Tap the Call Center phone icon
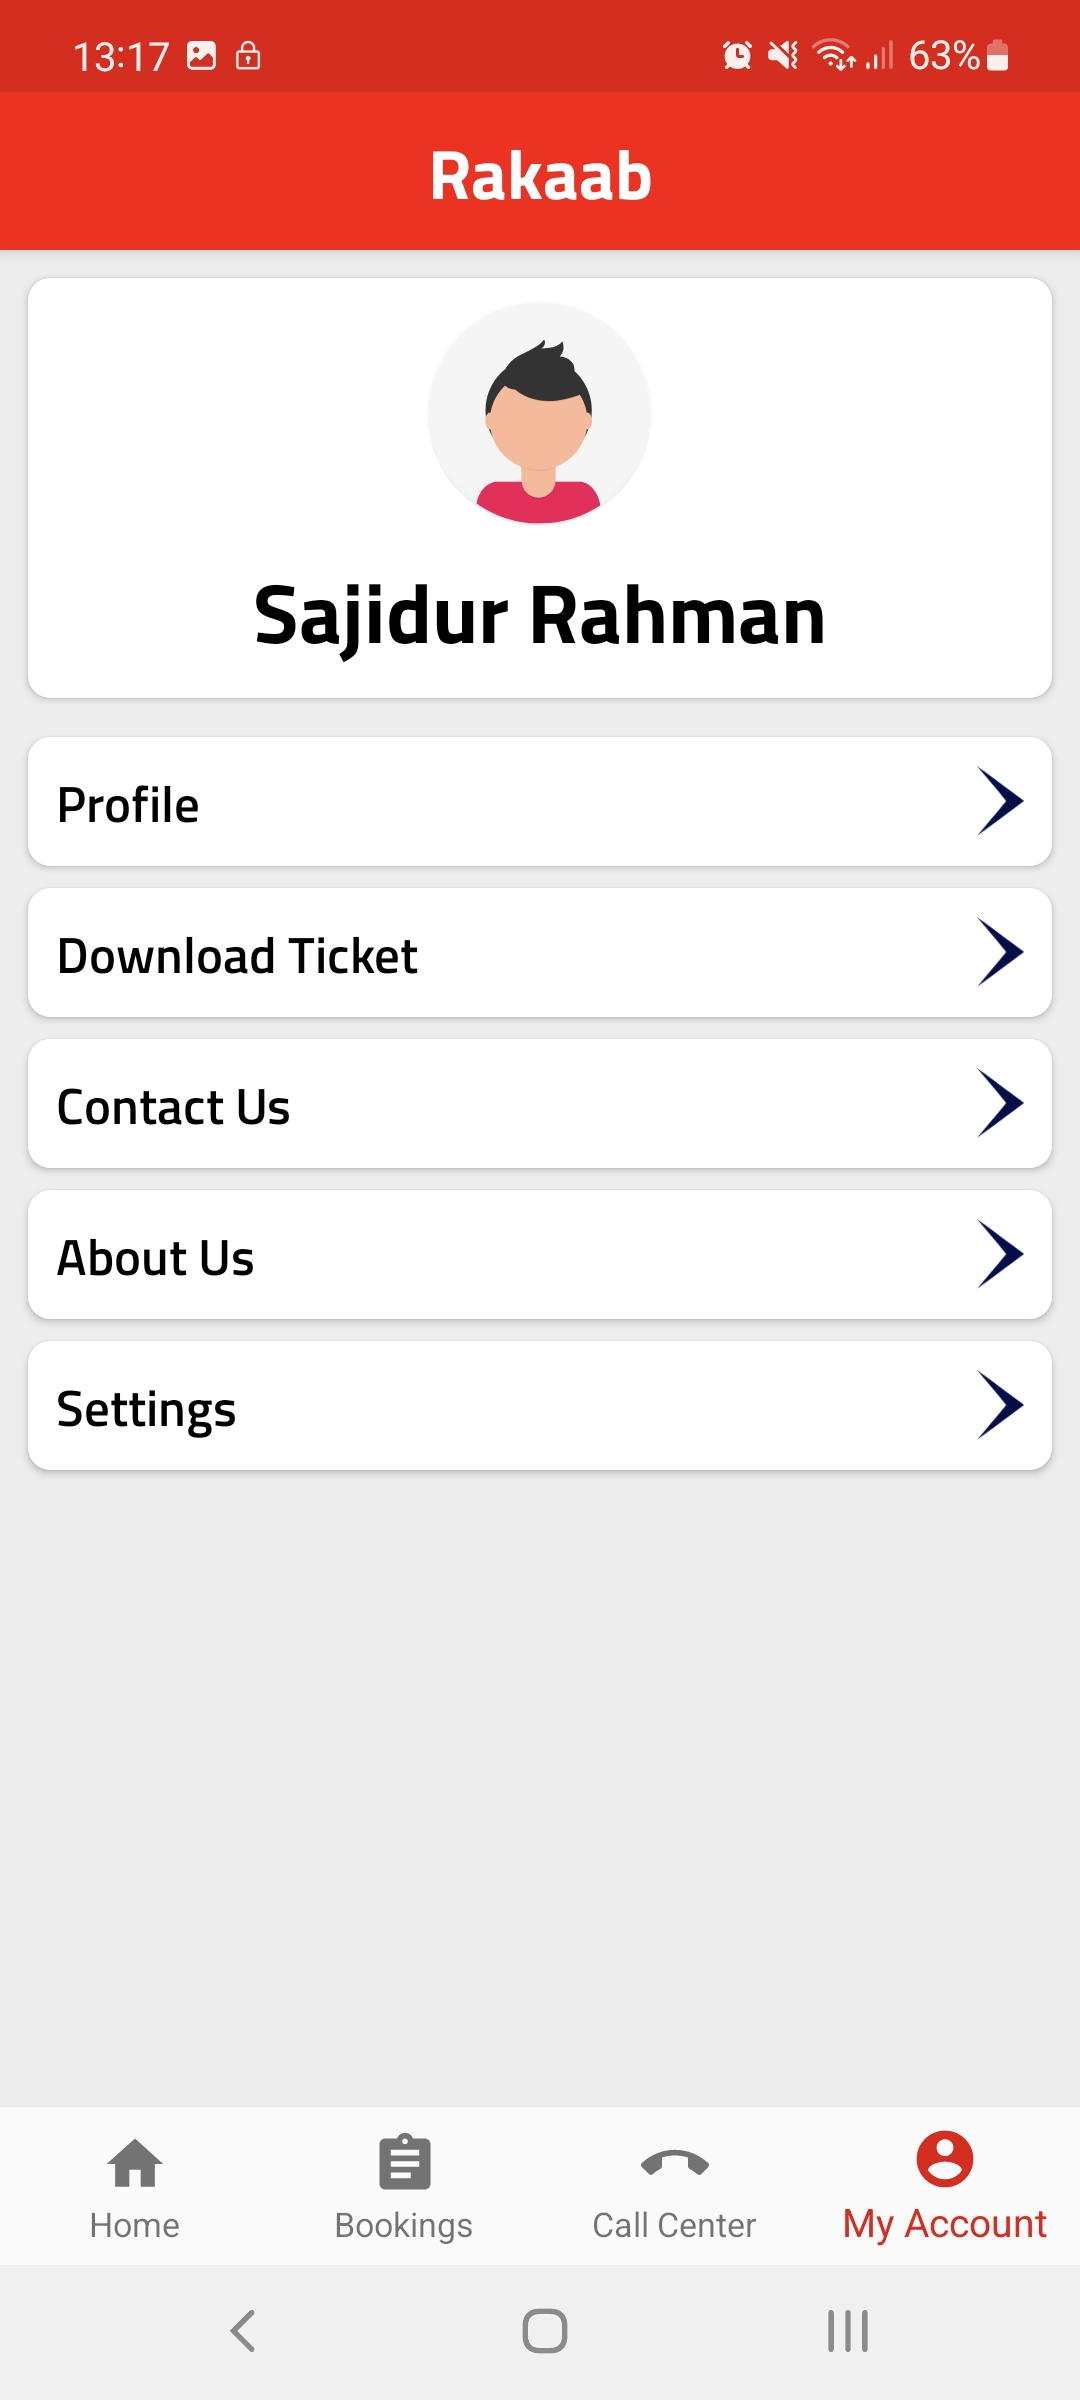The width and height of the screenshot is (1080, 2400). coord(674,2164)
